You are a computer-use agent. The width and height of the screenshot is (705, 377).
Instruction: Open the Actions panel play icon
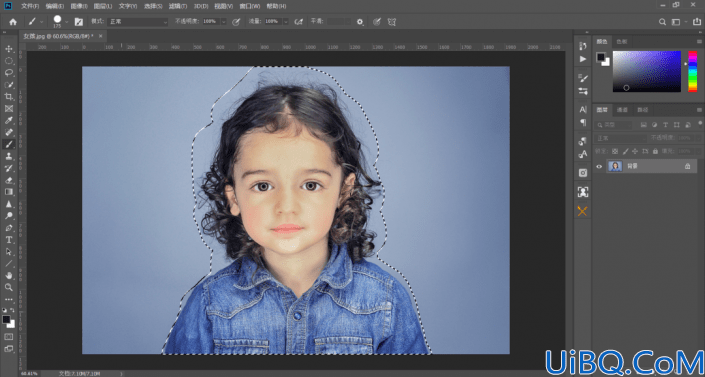[x=583, y=59]
